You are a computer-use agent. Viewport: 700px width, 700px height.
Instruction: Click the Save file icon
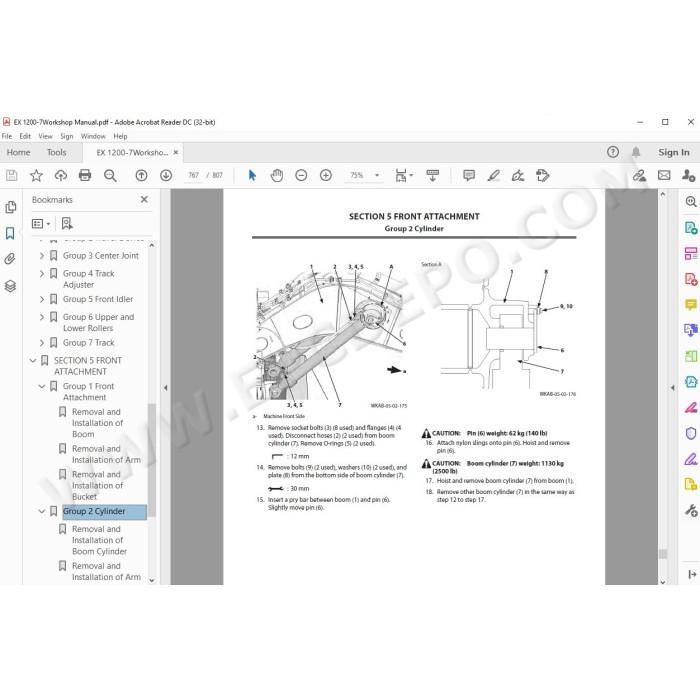click(x=12, y=175)
